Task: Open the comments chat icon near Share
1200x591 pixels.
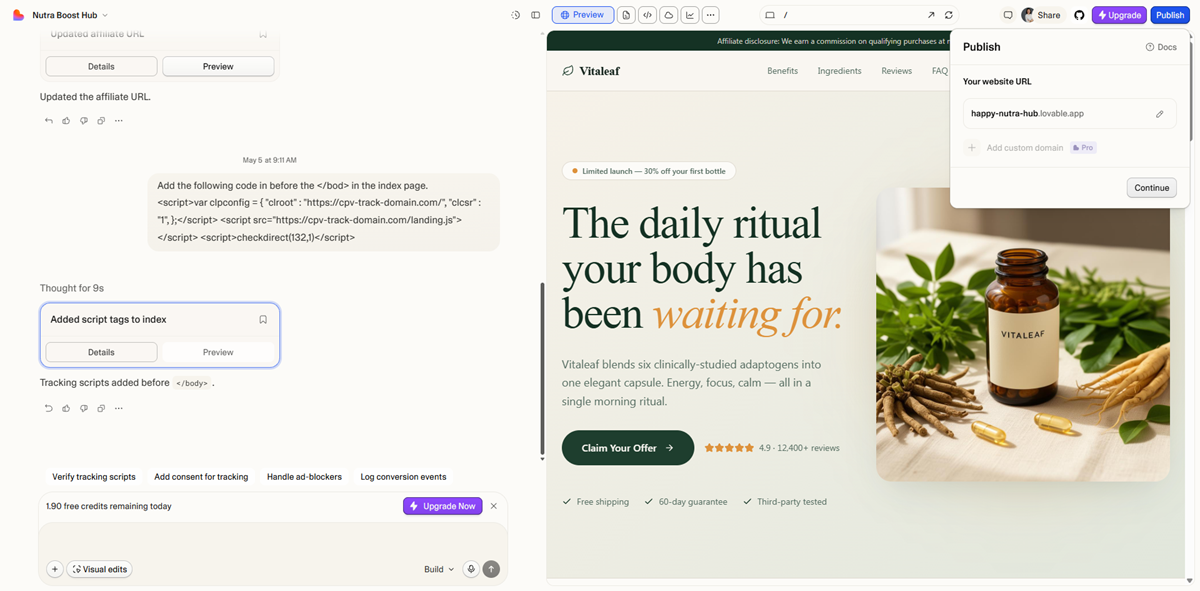Action: (x=1008, y=15)
